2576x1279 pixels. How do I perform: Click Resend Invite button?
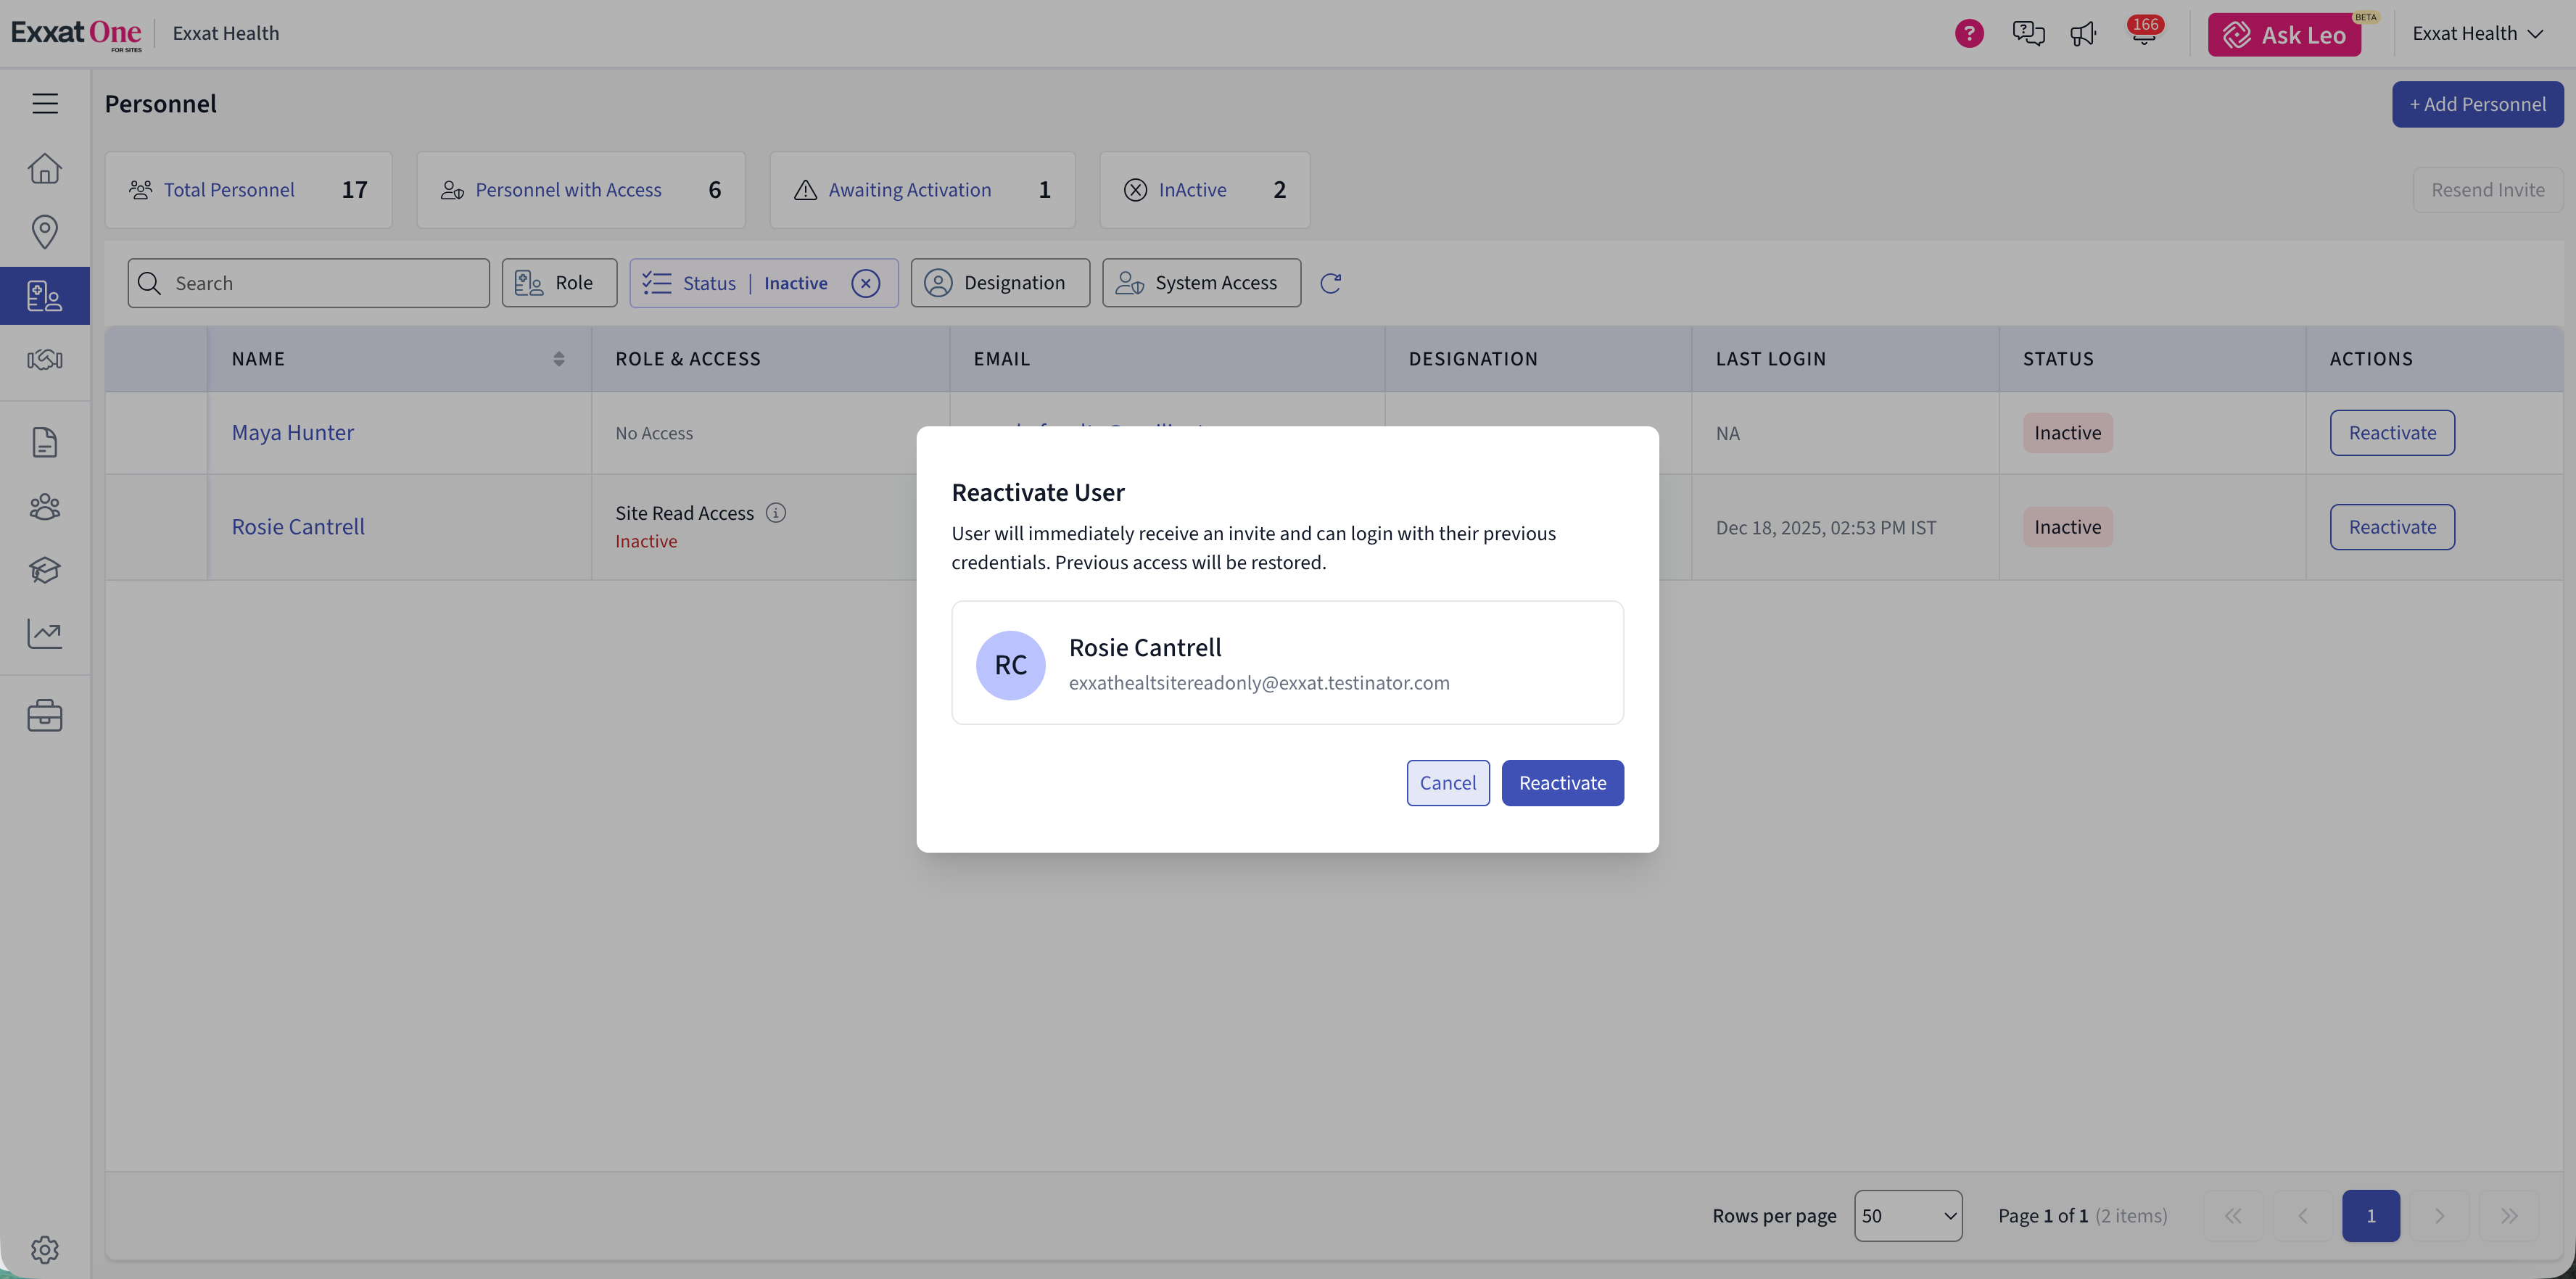(2488, 190)
